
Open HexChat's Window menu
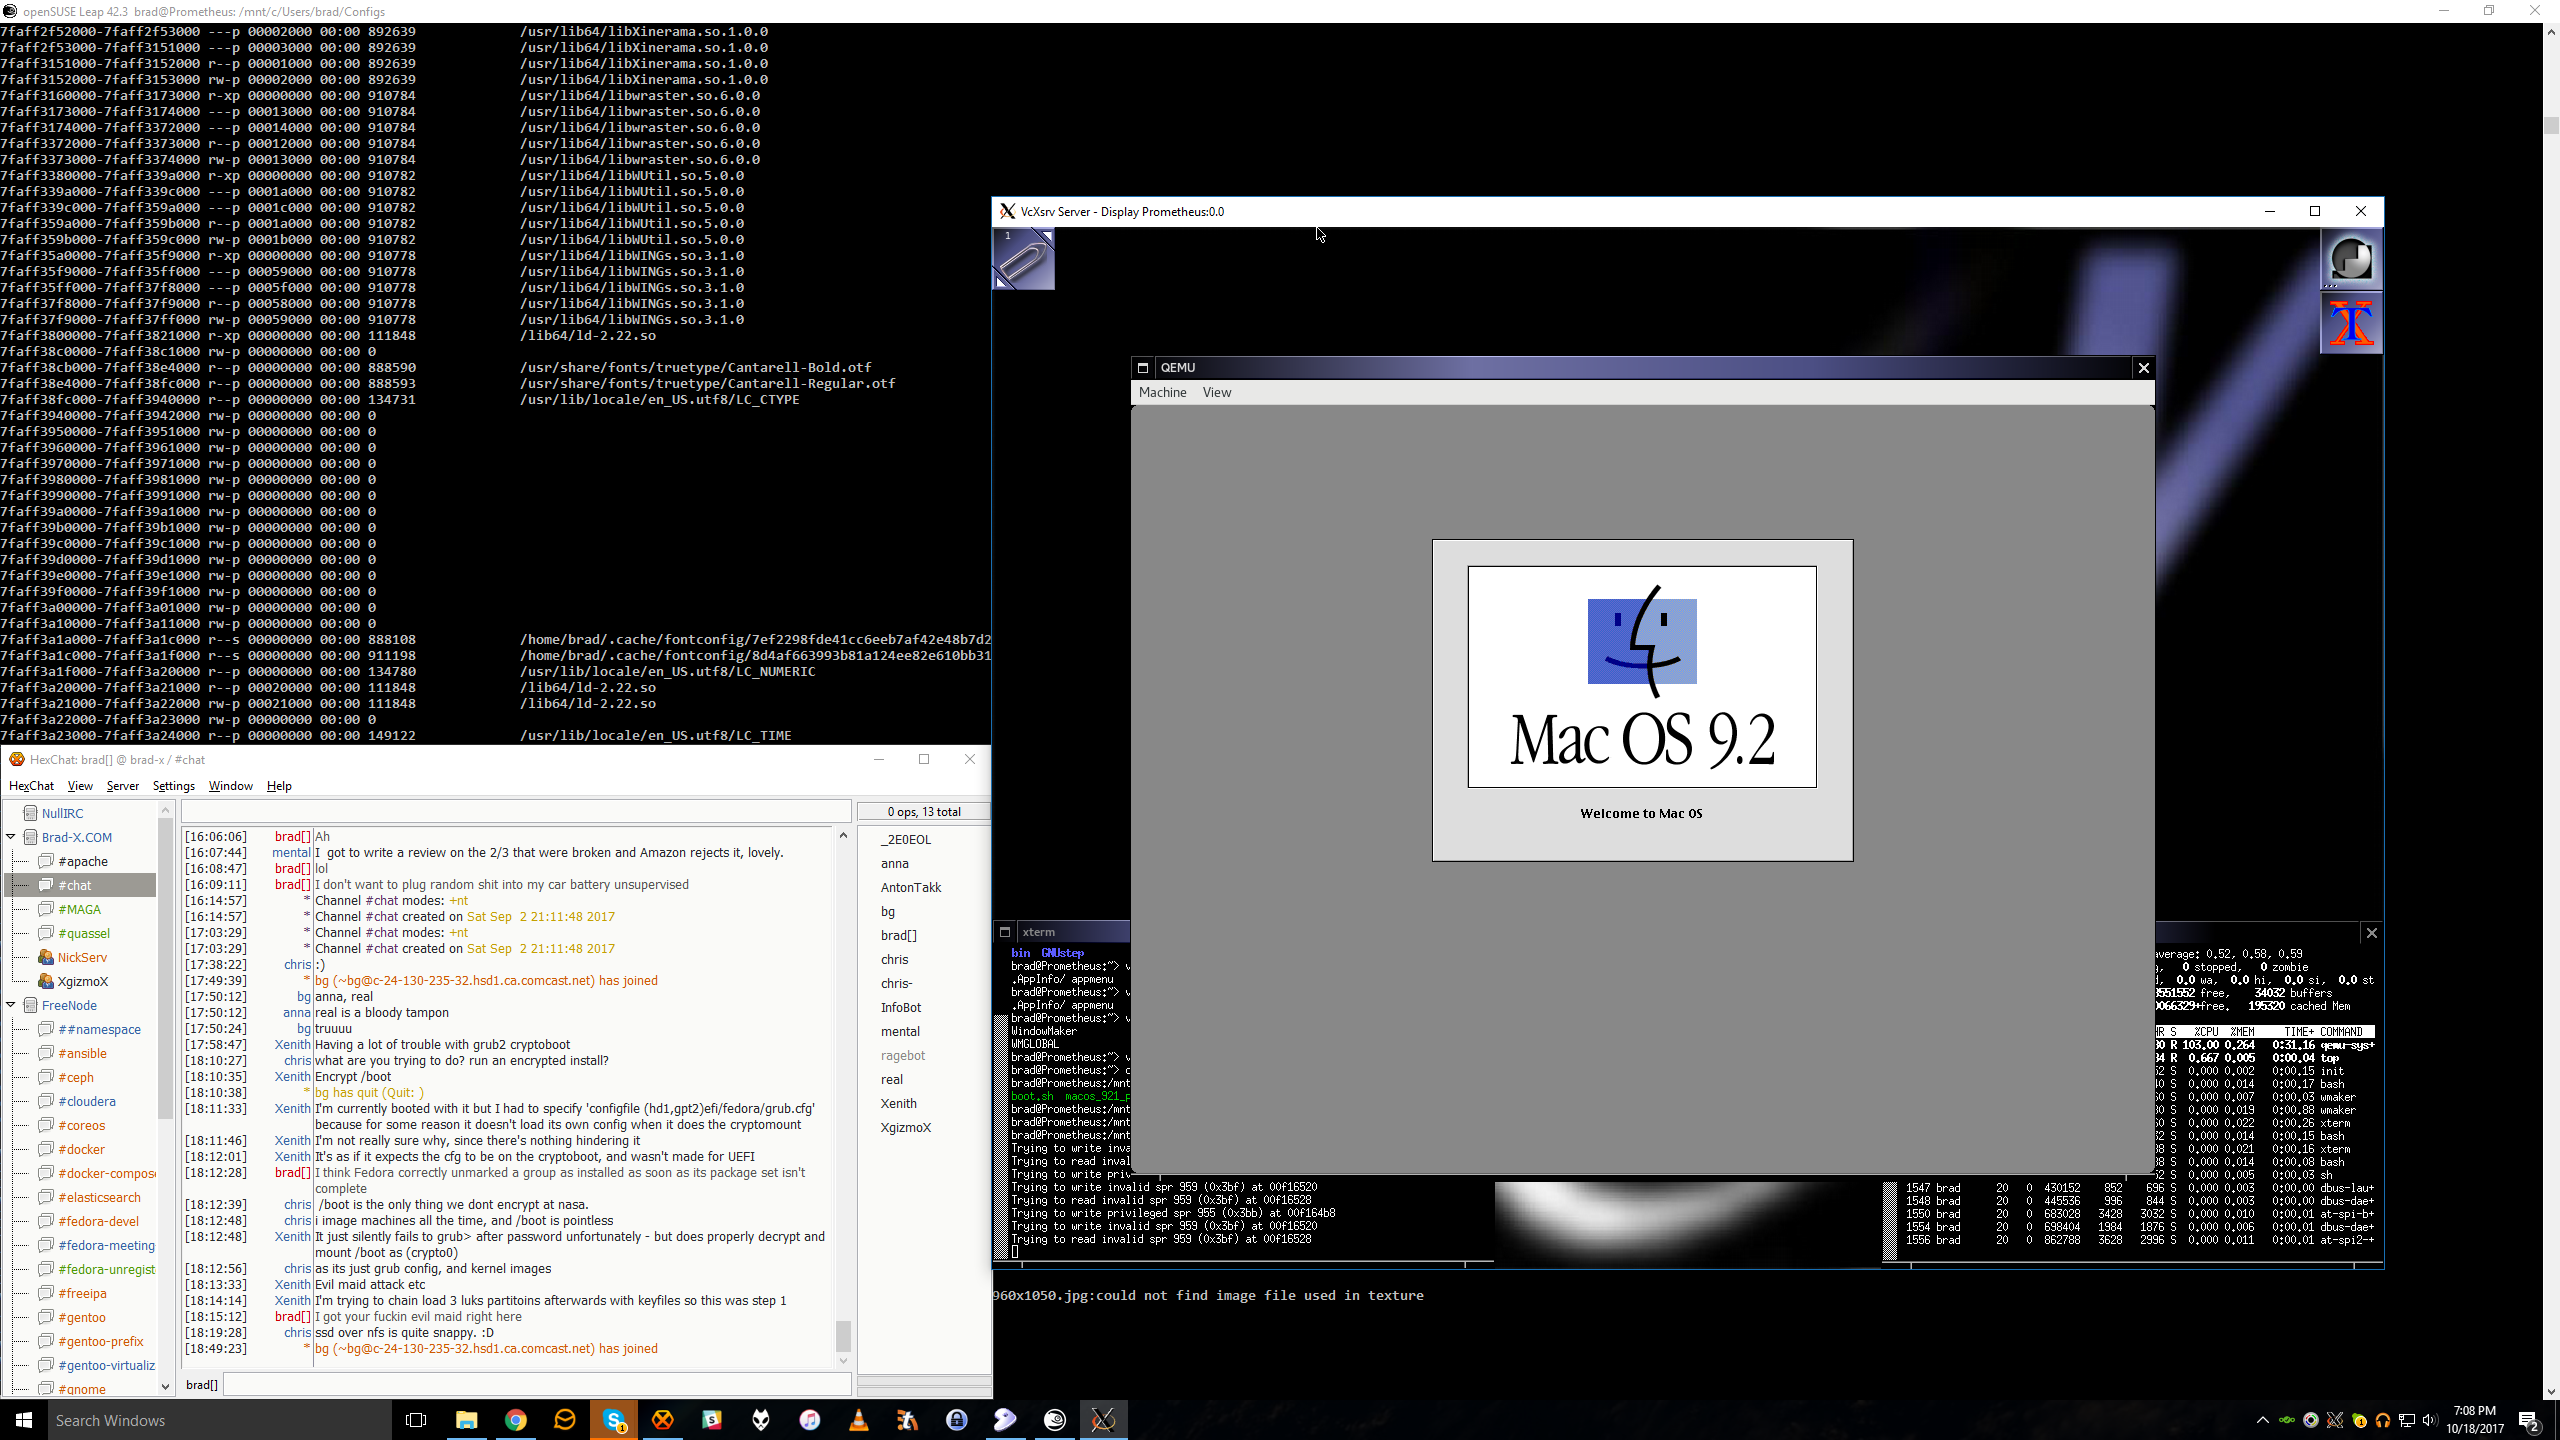[230, 786]
